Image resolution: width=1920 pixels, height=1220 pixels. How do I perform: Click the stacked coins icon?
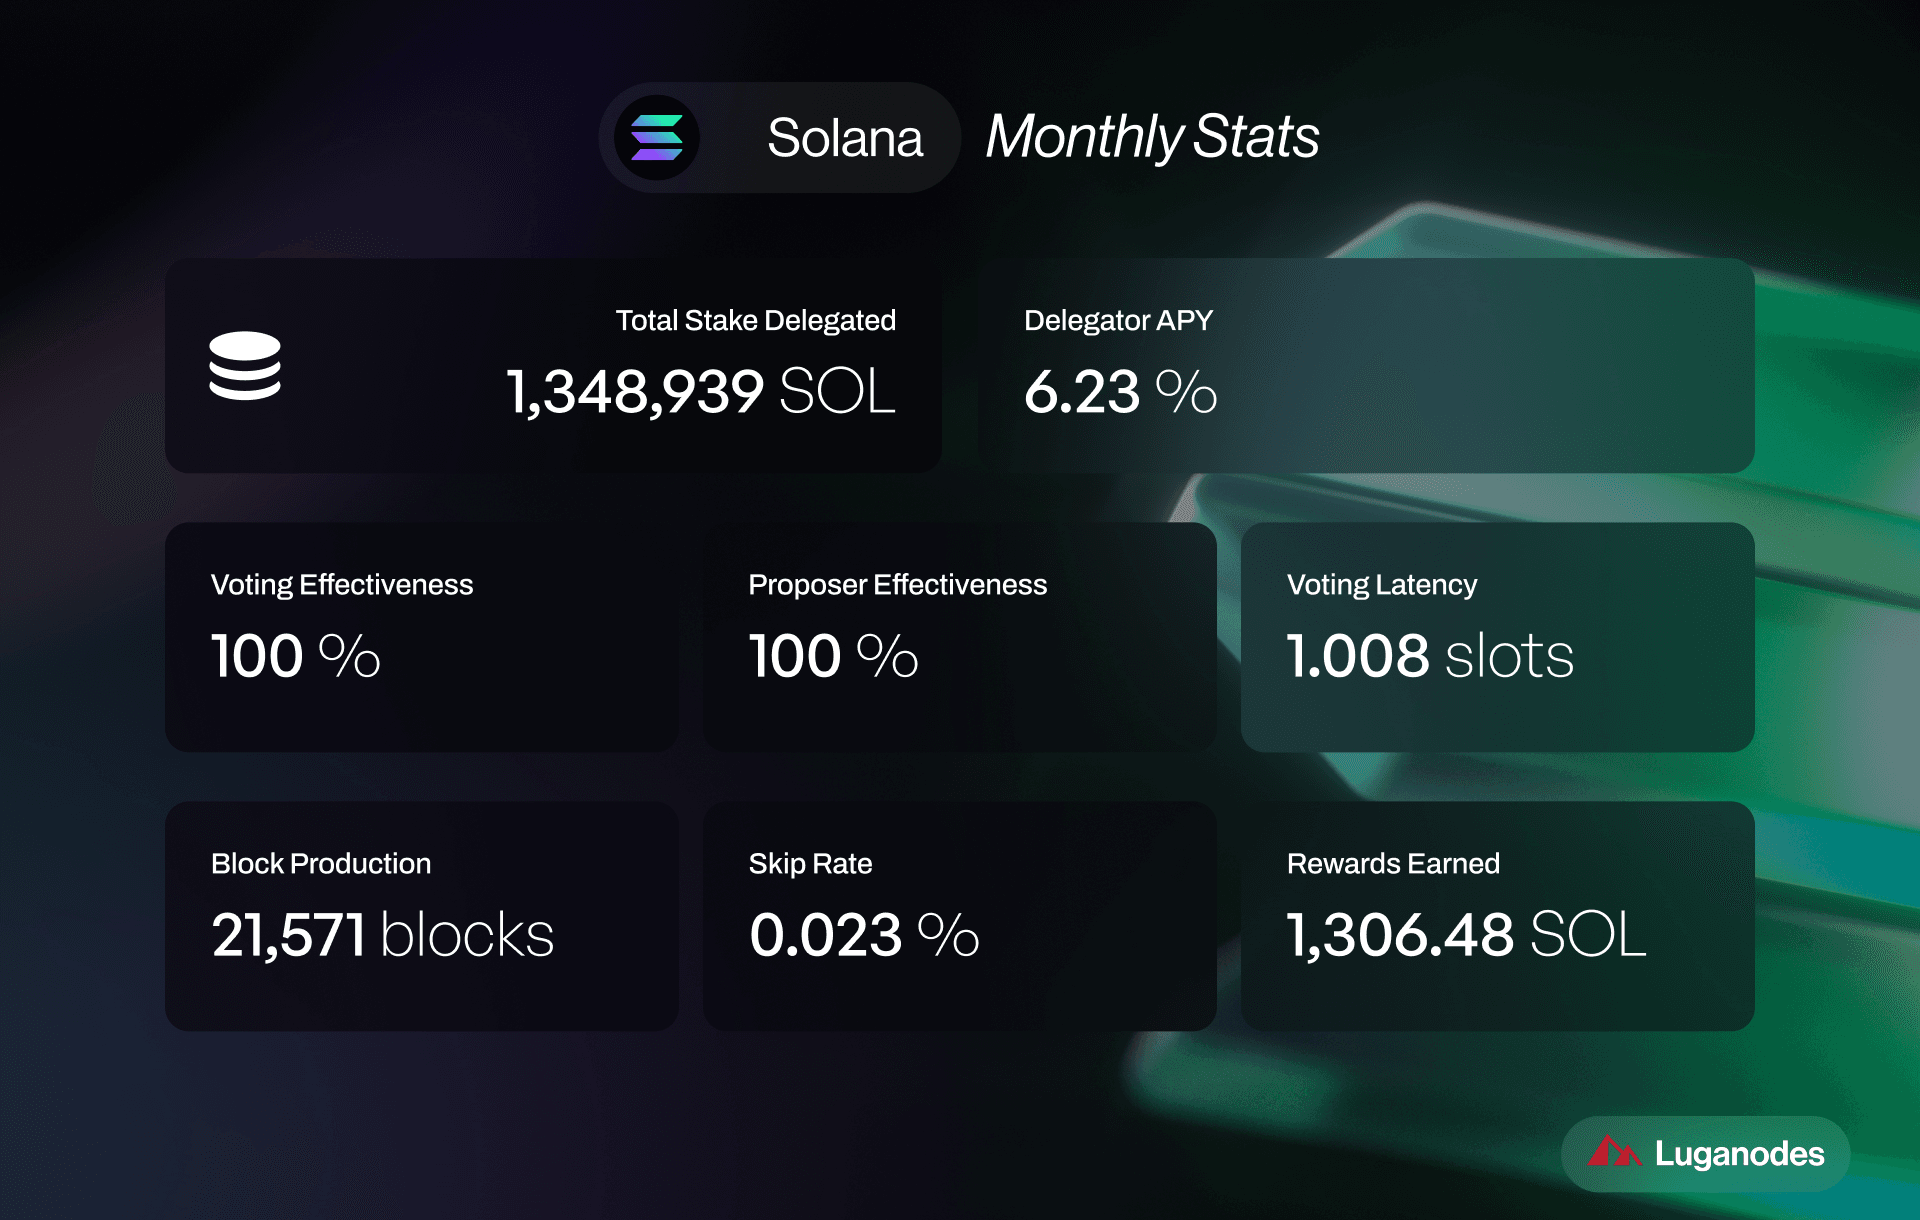245,366
